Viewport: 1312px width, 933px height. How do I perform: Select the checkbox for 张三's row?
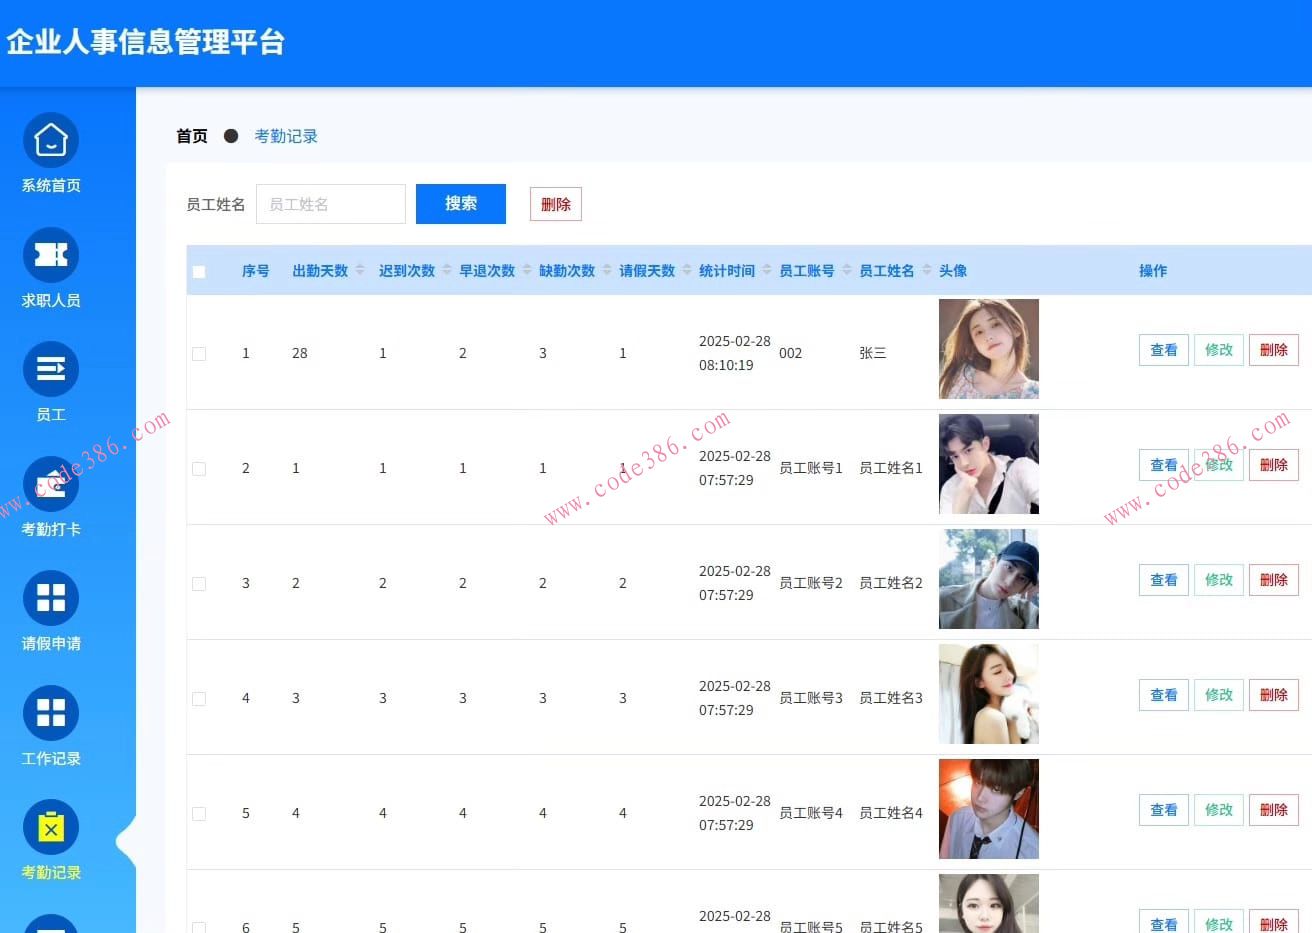coord(198,353)
